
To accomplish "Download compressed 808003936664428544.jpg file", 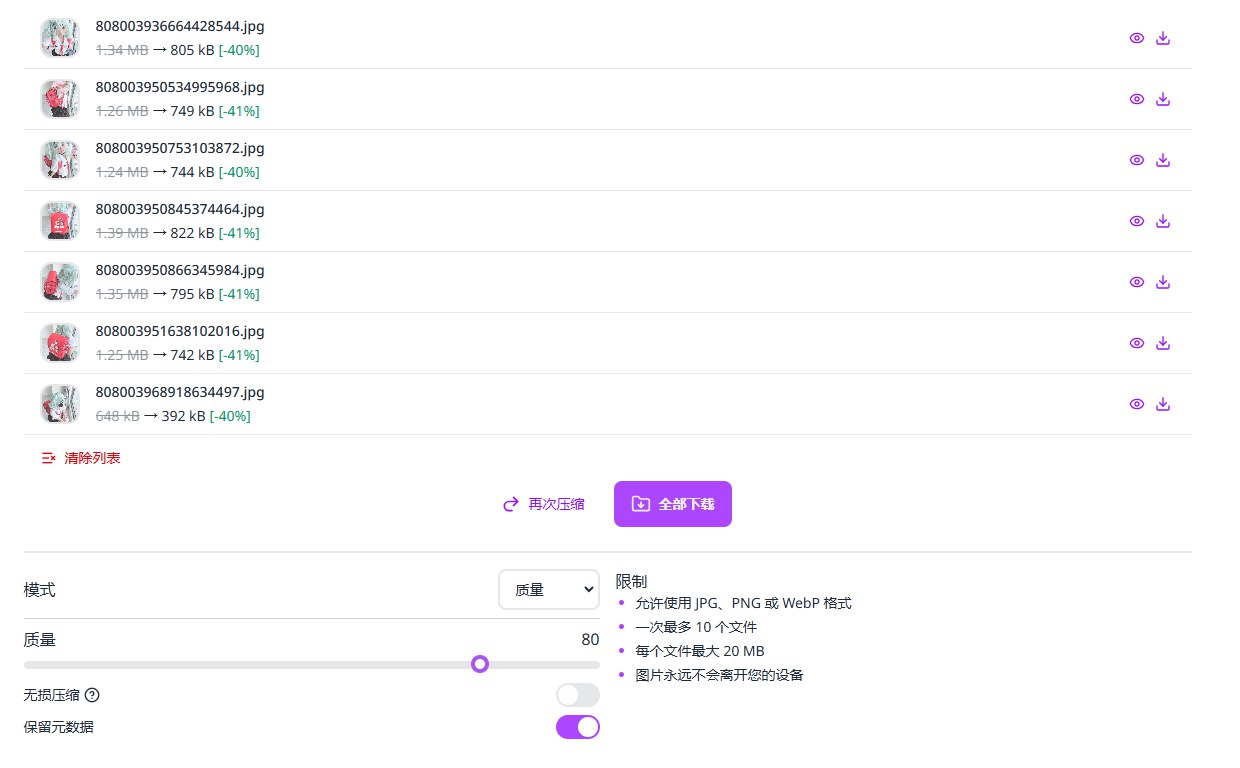I will [x=1162, y=38].
